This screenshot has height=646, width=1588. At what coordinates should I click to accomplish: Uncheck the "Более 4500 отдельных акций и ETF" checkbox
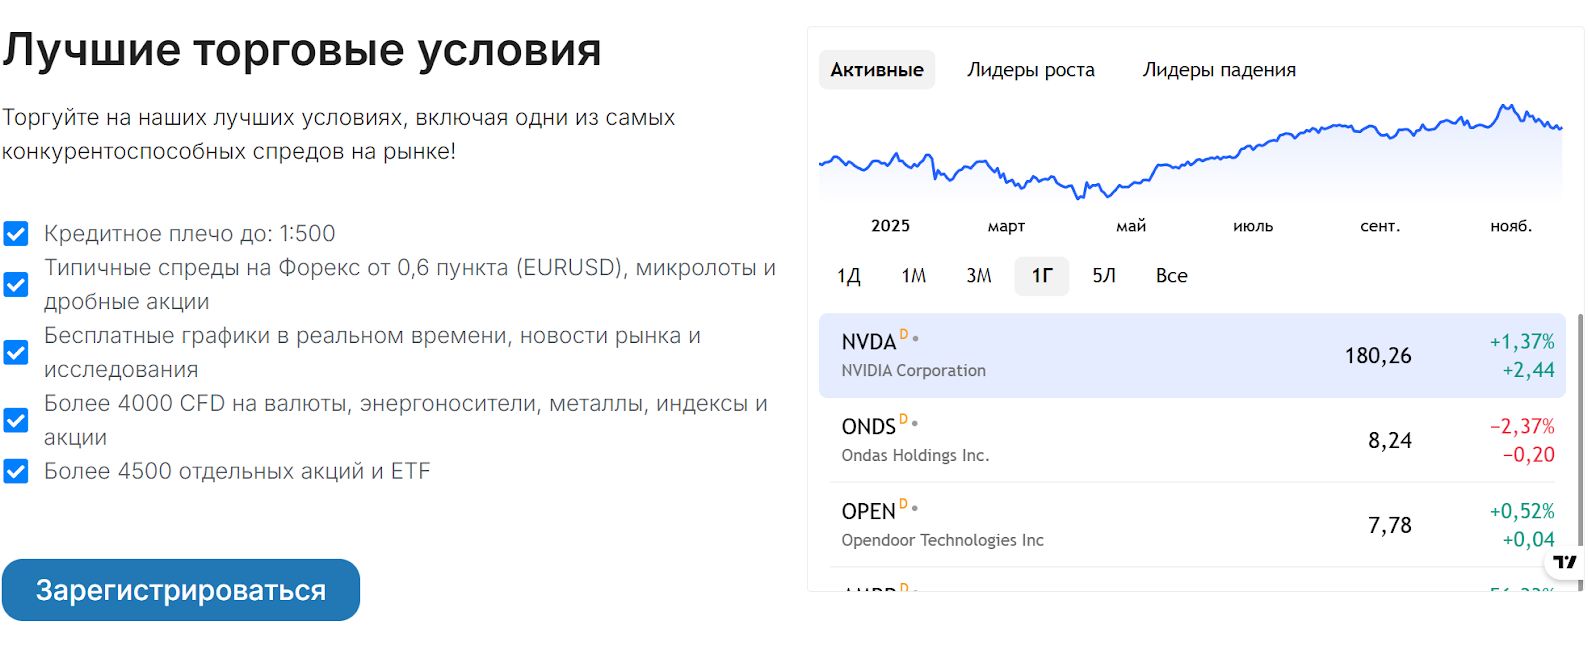(16, 471)
